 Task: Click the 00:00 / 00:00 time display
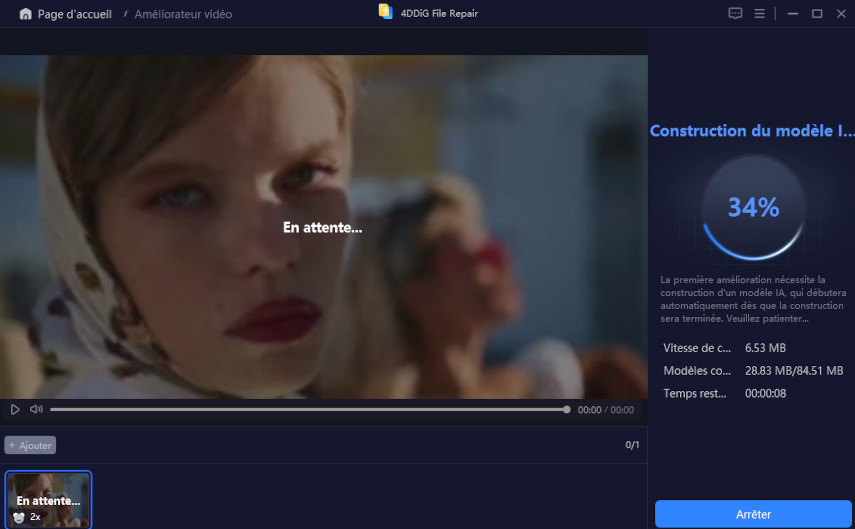coord(606,410)
